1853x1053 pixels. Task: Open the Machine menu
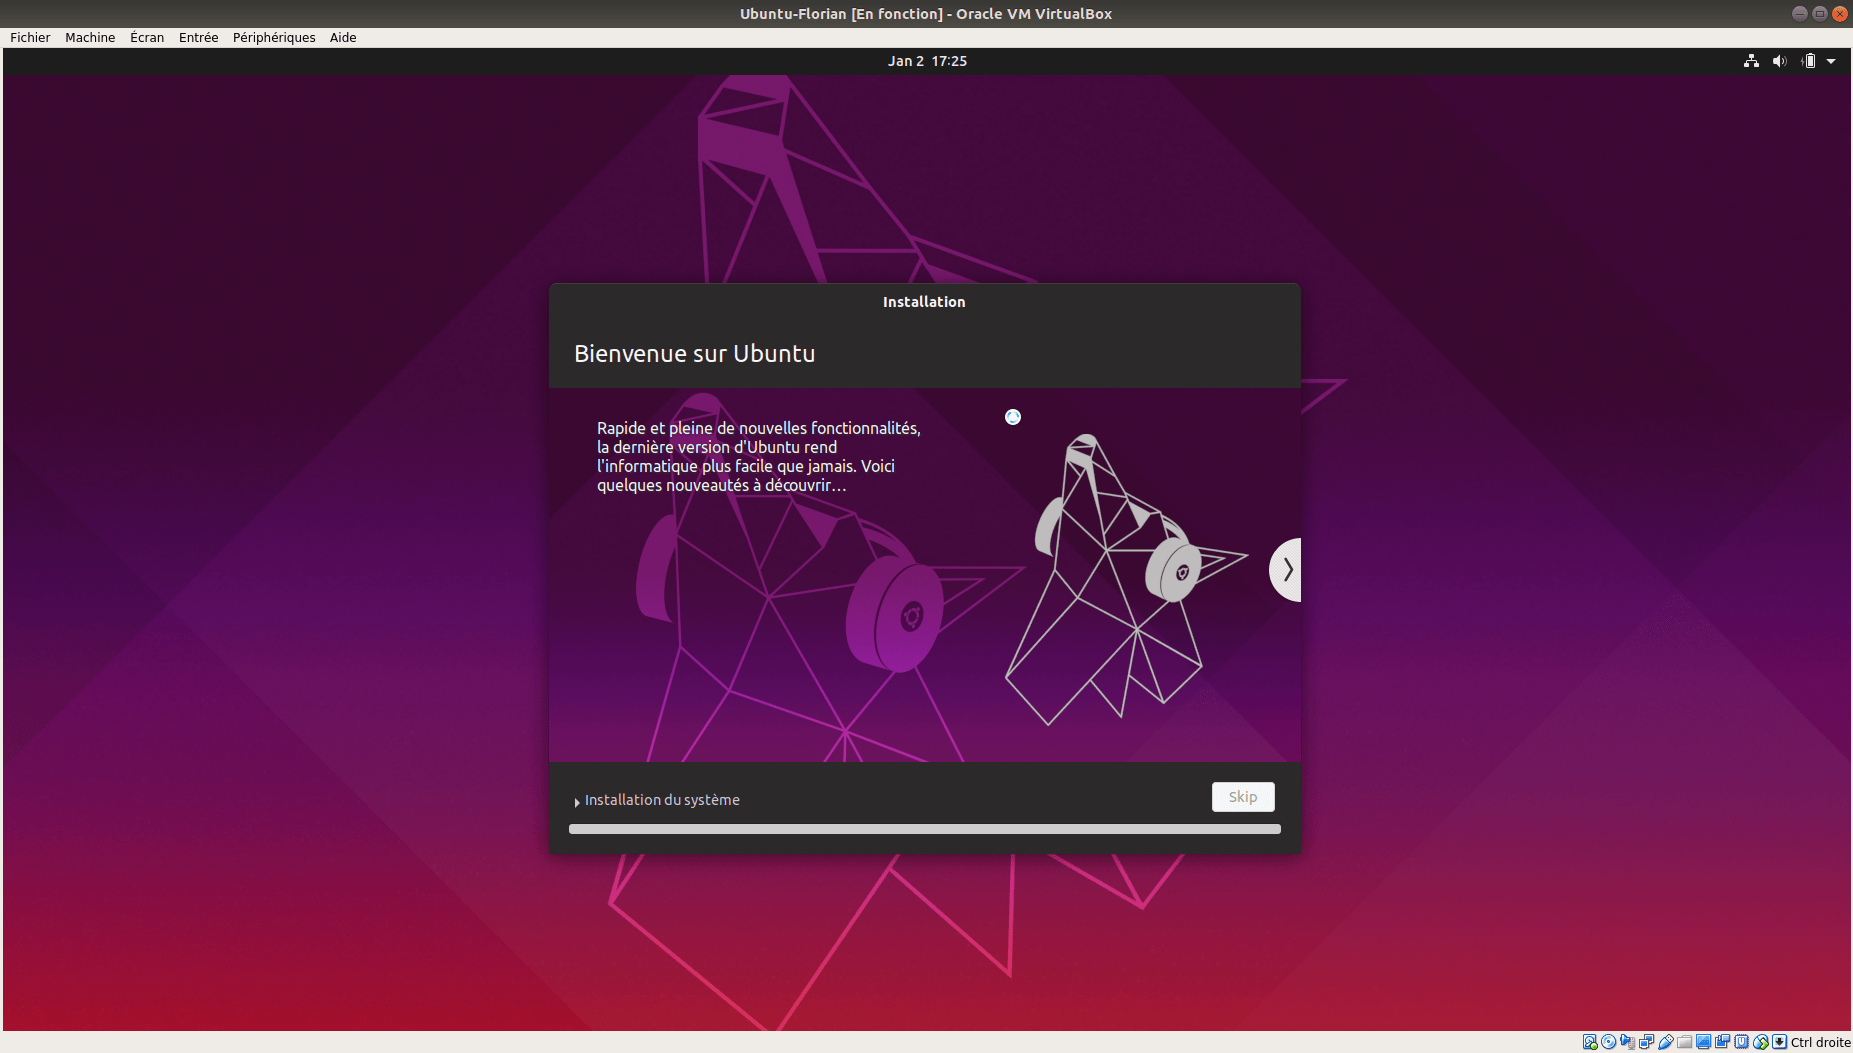click(x=90, y=37)
